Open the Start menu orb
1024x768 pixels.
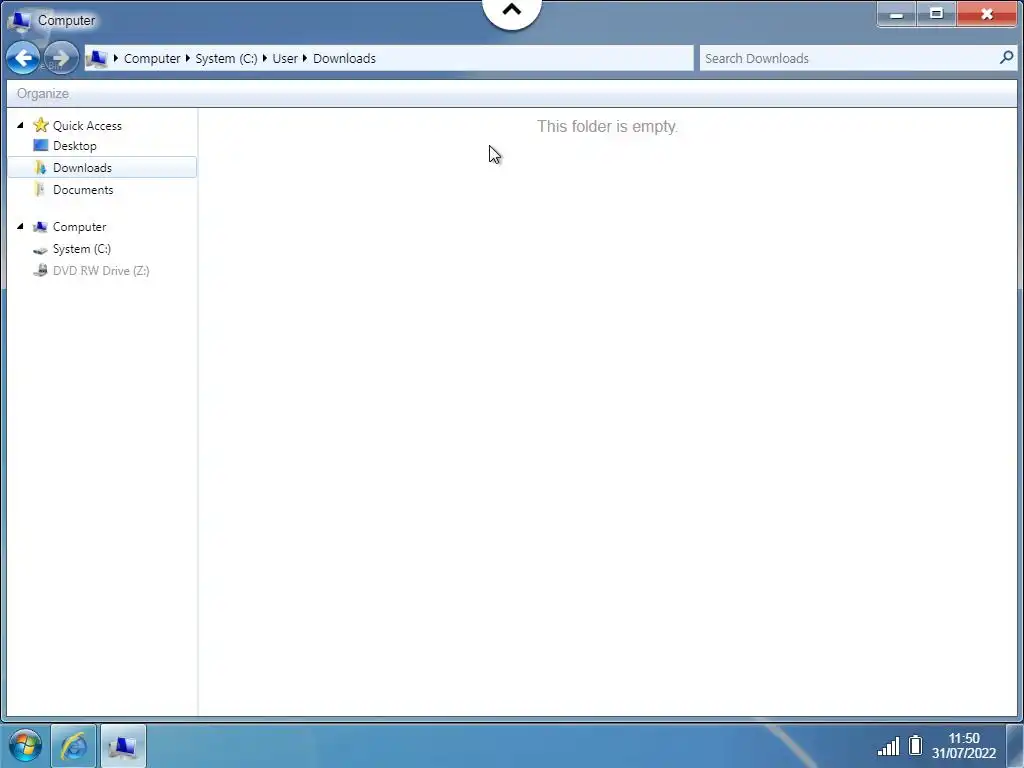[x=25, y=745]
